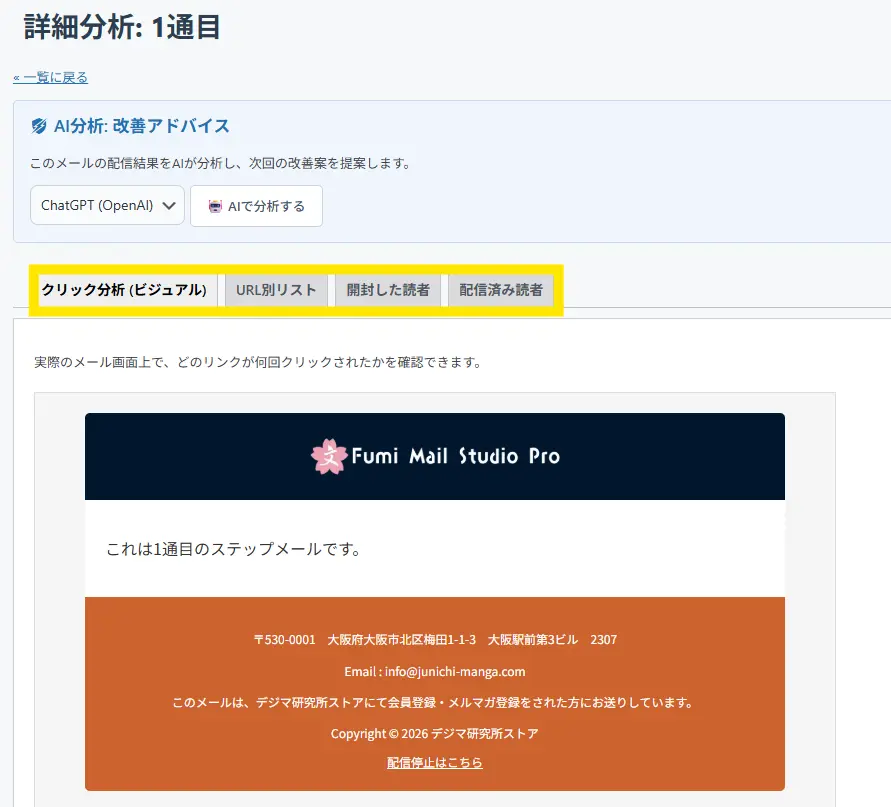Viewport: 891px width, 807px height.
Task: Click the 会員登録・メルマガ登録 footer notice
Action: tap(433, 702)
